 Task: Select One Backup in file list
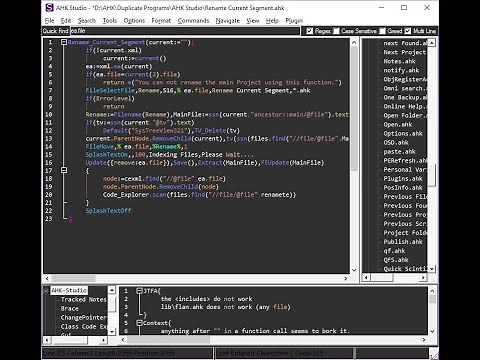click(405, 97)
